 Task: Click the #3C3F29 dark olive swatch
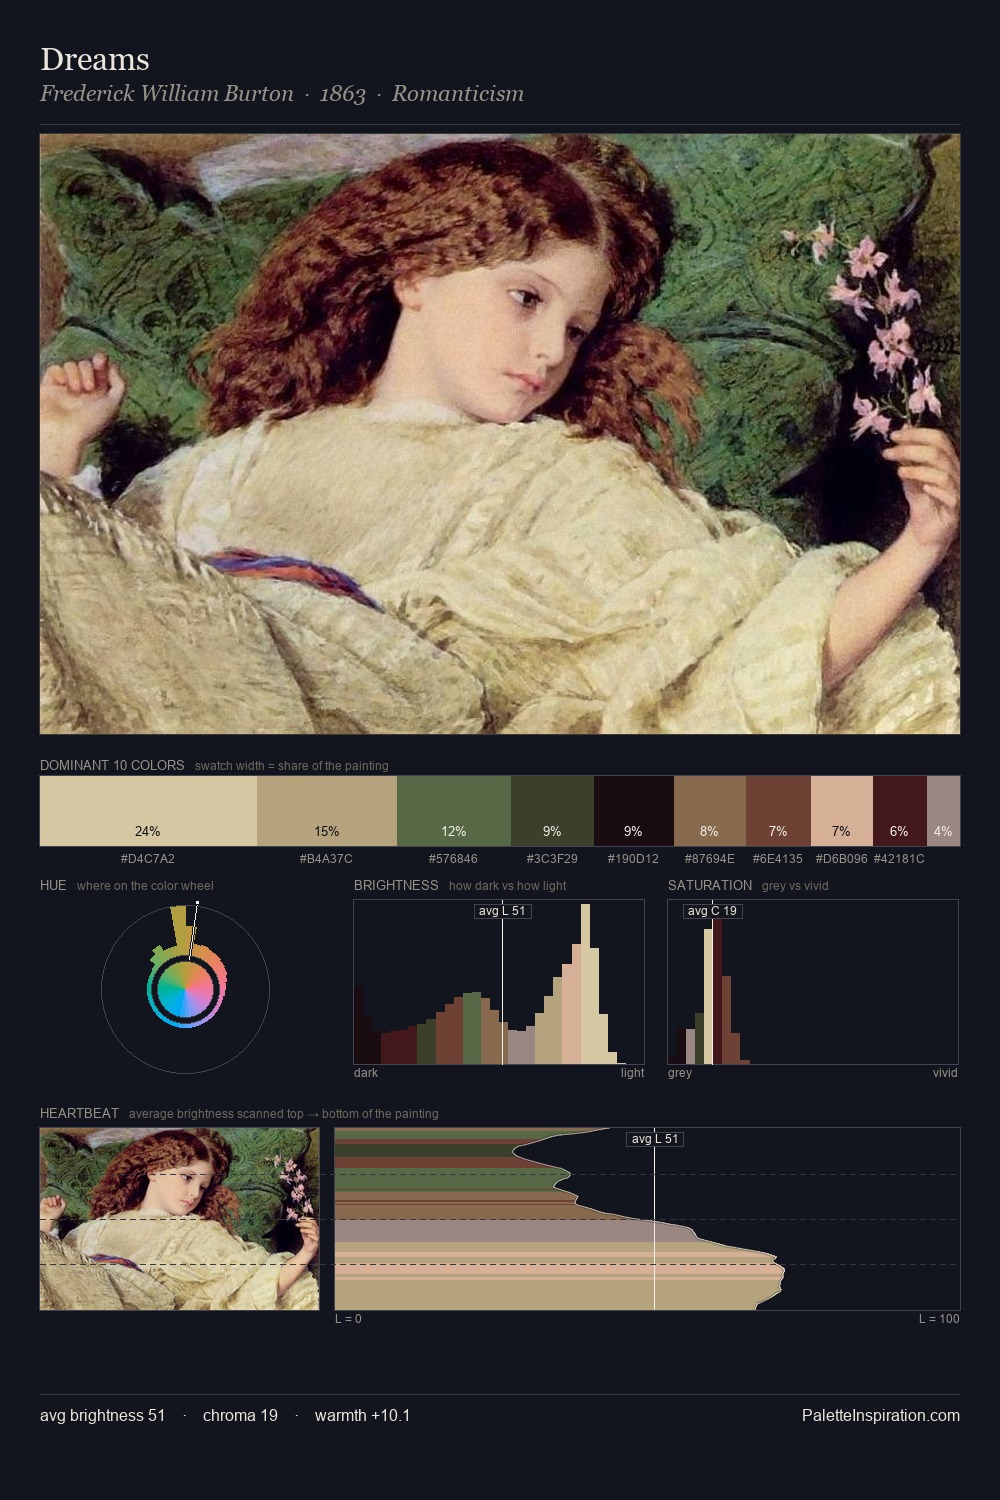pyautogui.click(x=552, y=811)
